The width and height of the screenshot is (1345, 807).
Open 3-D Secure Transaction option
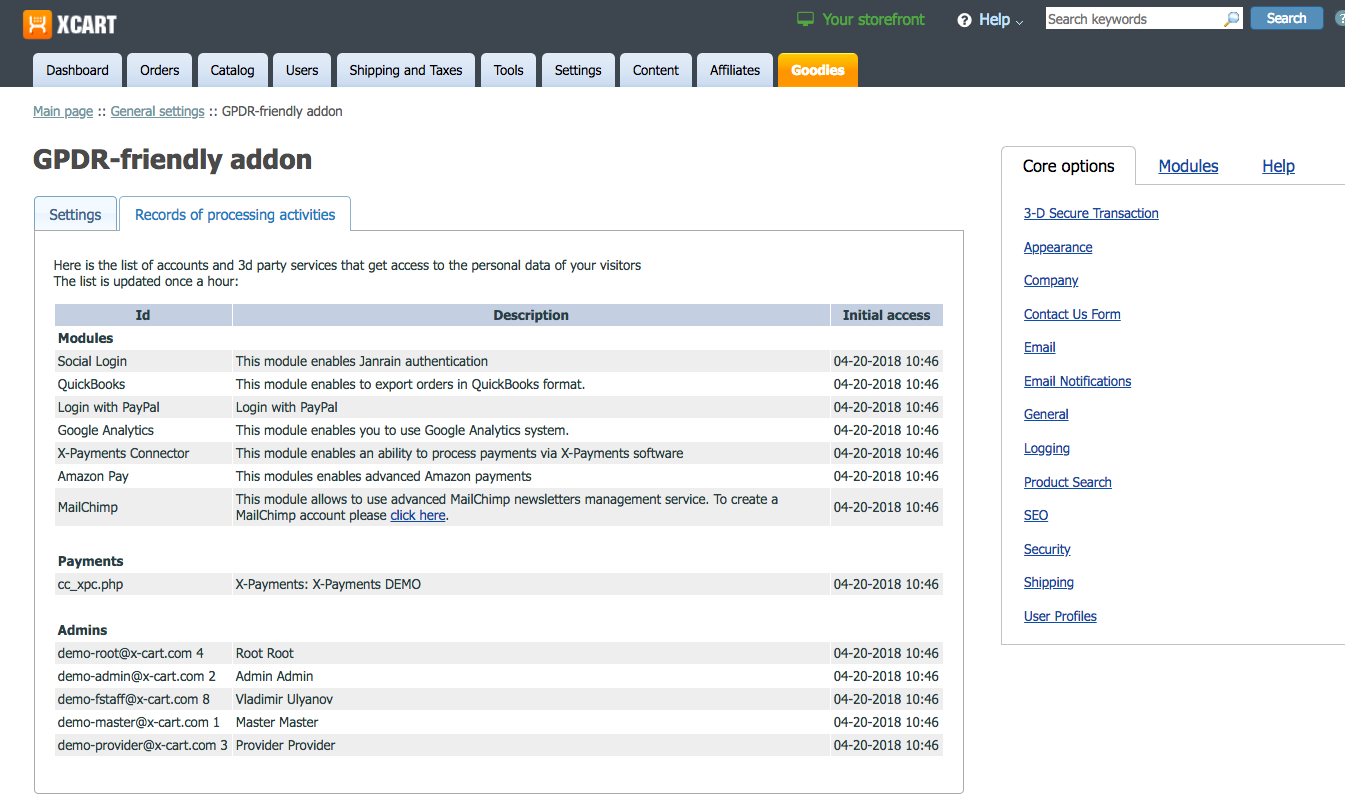tap(1091, 213)
